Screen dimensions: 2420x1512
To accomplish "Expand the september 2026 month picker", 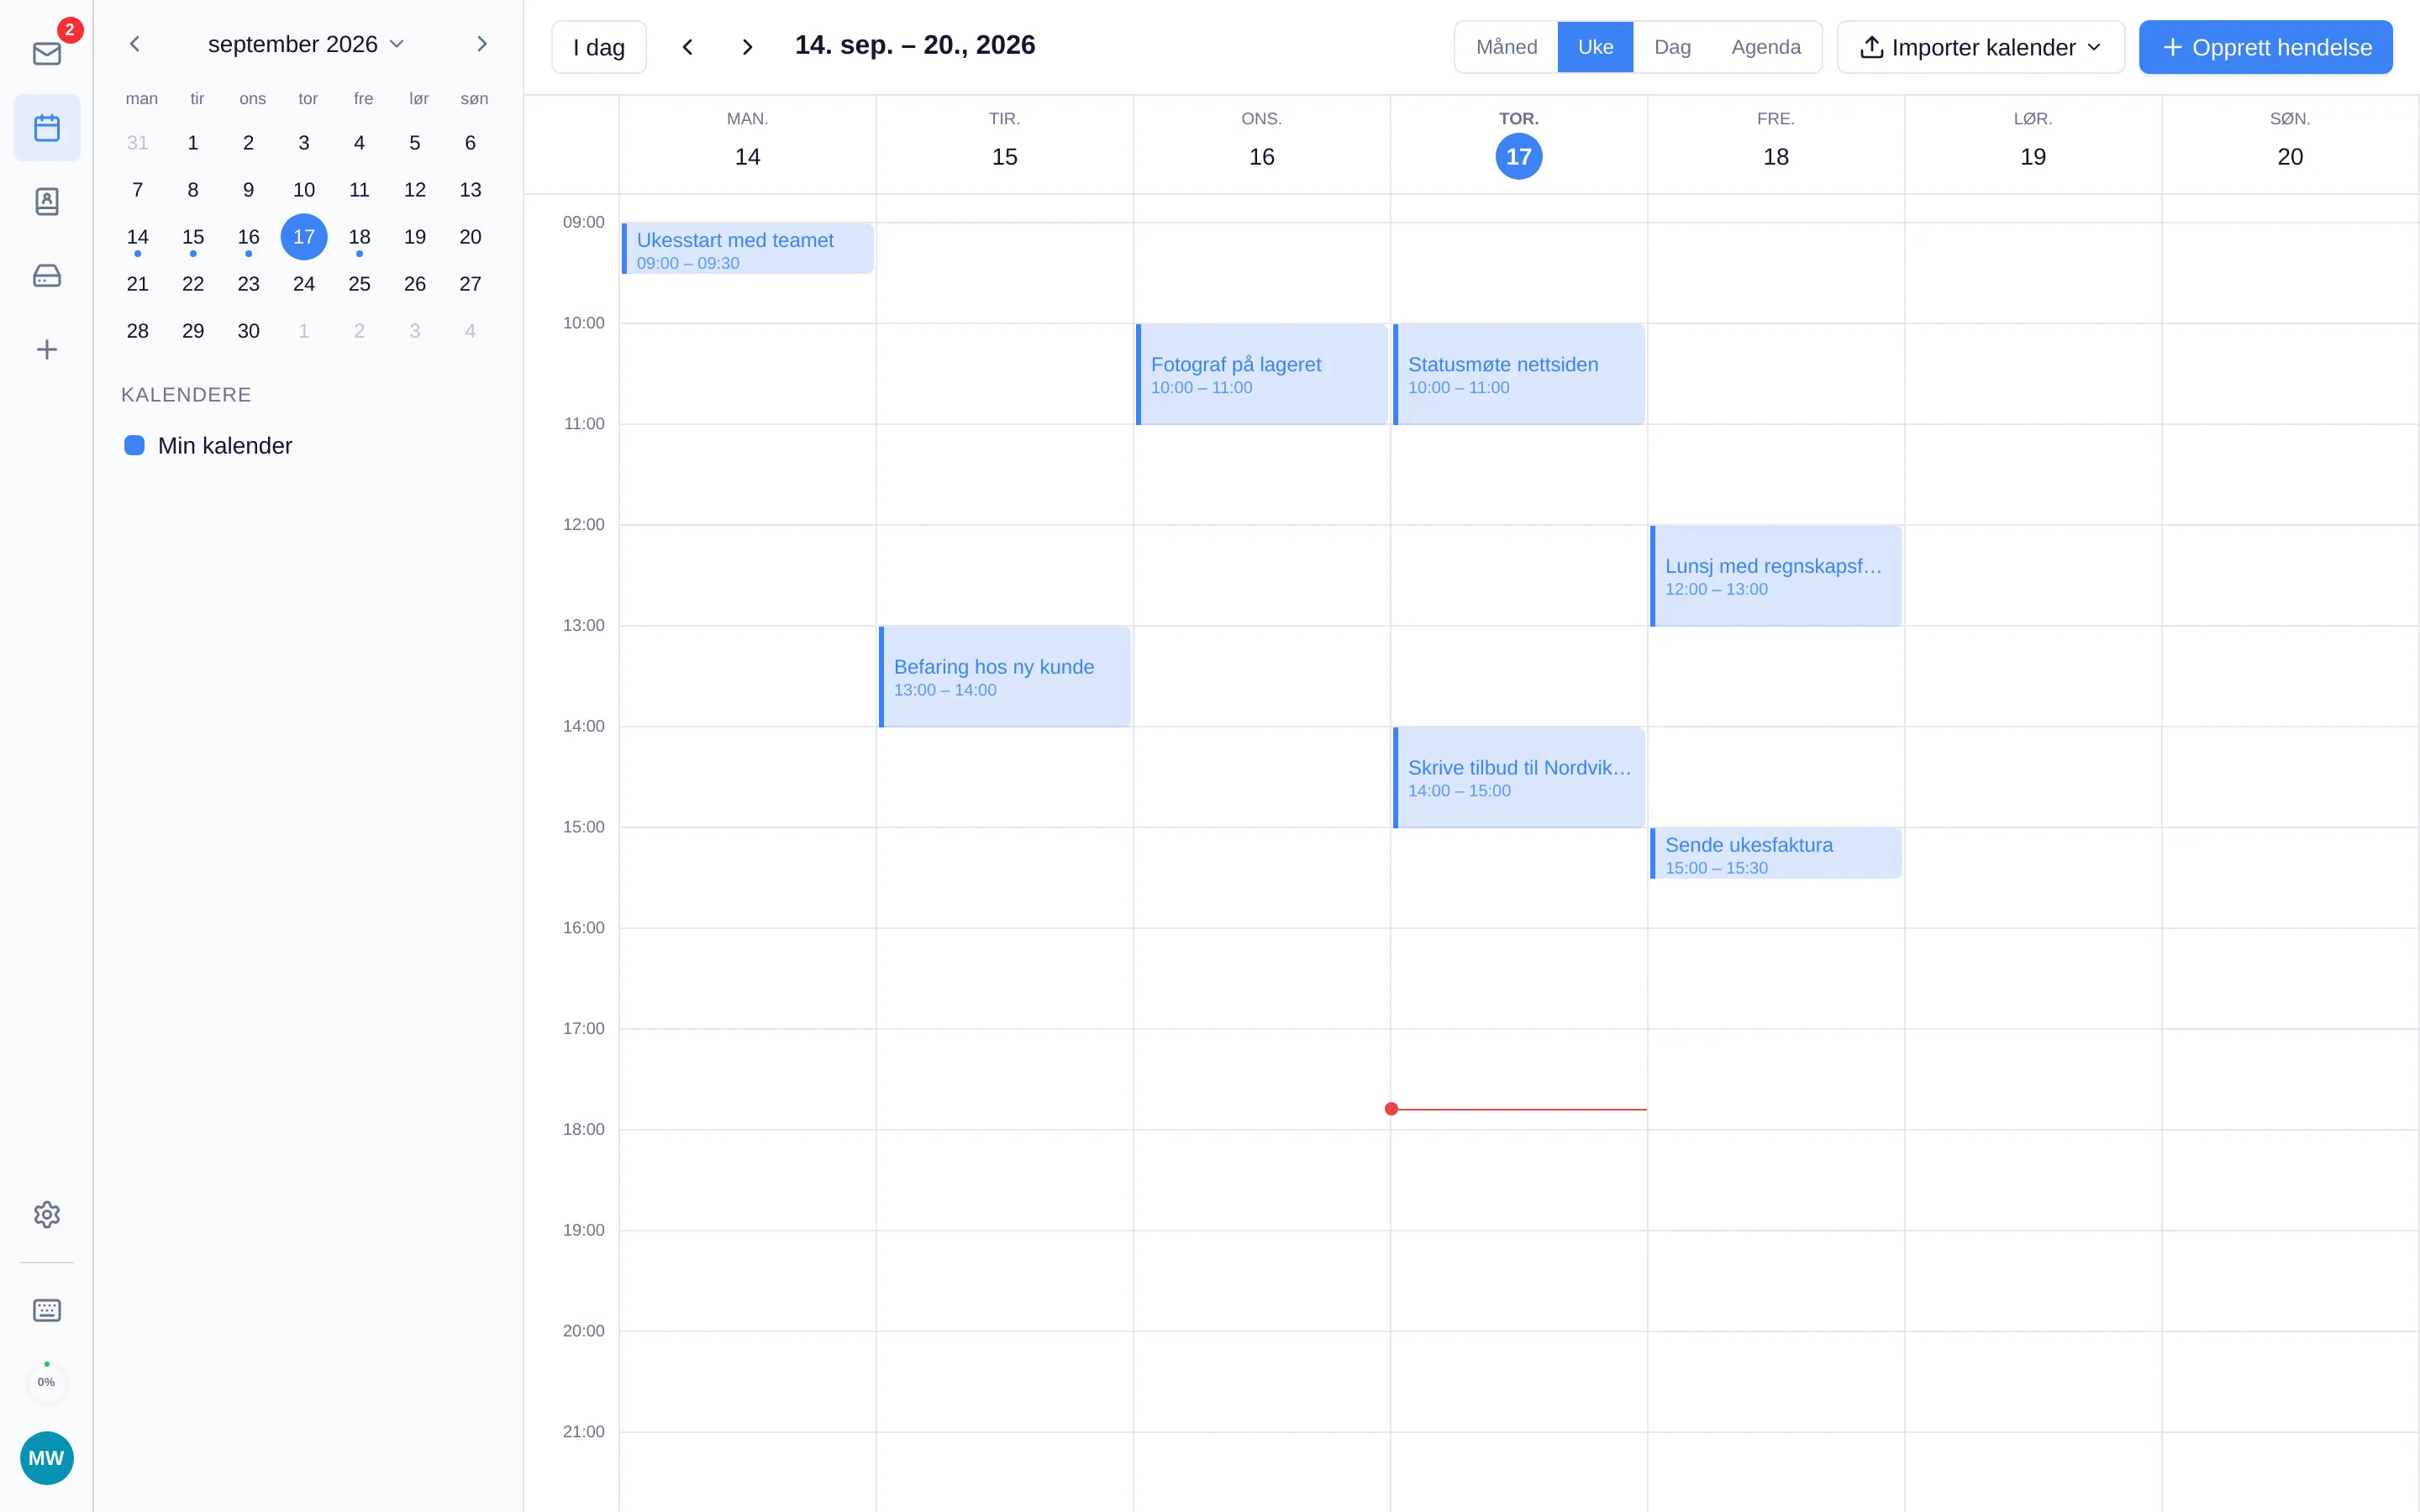I will point(306,44).
